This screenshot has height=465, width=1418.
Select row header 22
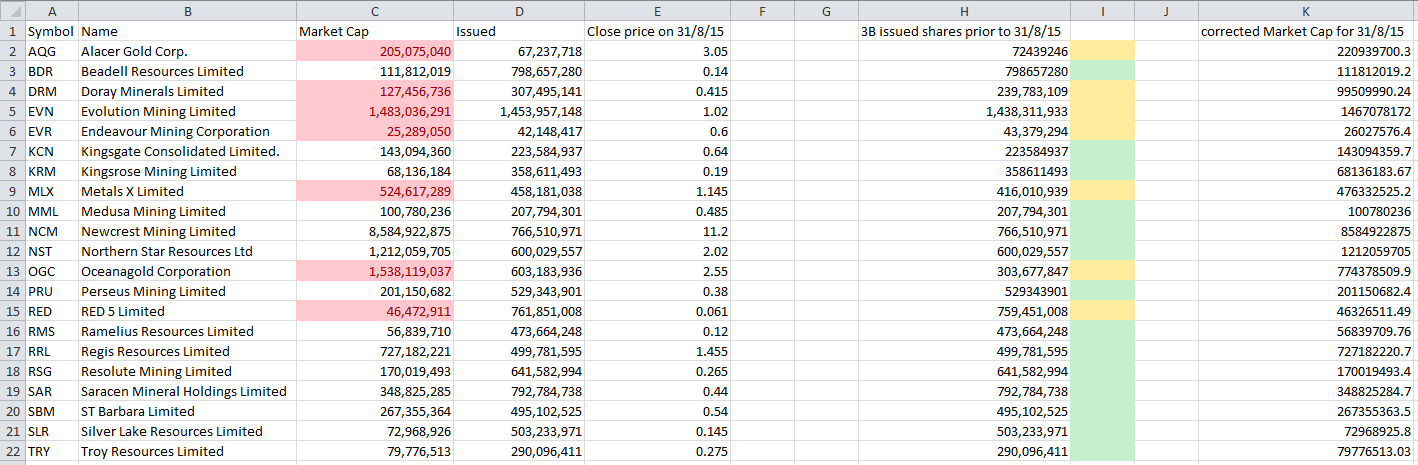[13, 451]
